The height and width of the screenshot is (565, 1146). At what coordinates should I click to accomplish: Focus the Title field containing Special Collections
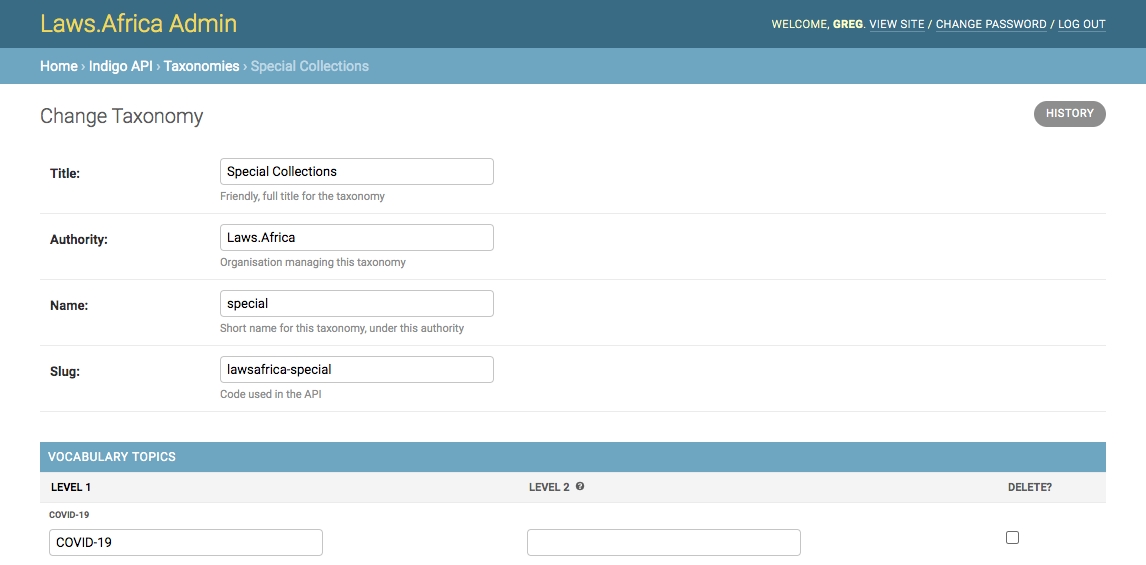point(356,172)
